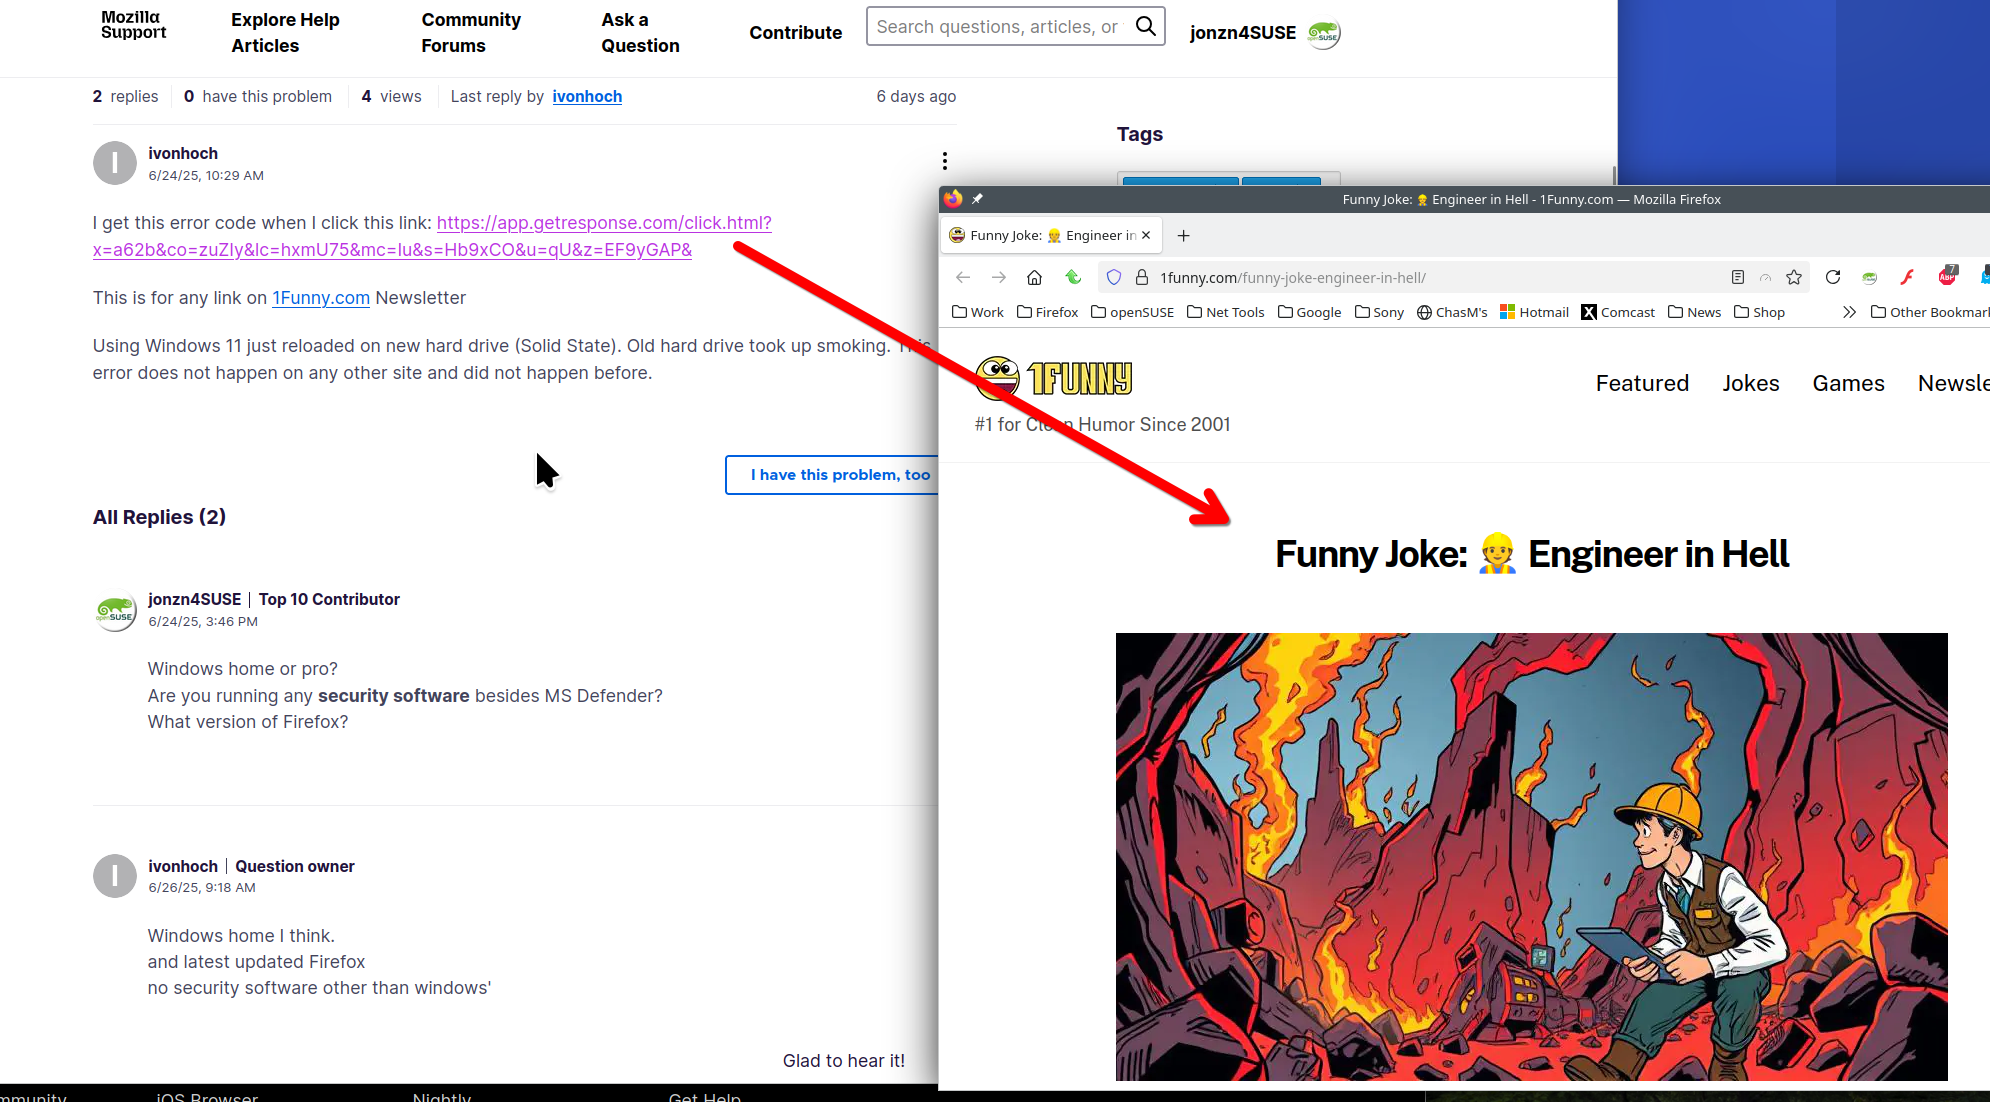Select the Featured menu on 1Funny
Image resolution: width=1990 pixels, height=1102 pixels.
tap(1642, 383)
